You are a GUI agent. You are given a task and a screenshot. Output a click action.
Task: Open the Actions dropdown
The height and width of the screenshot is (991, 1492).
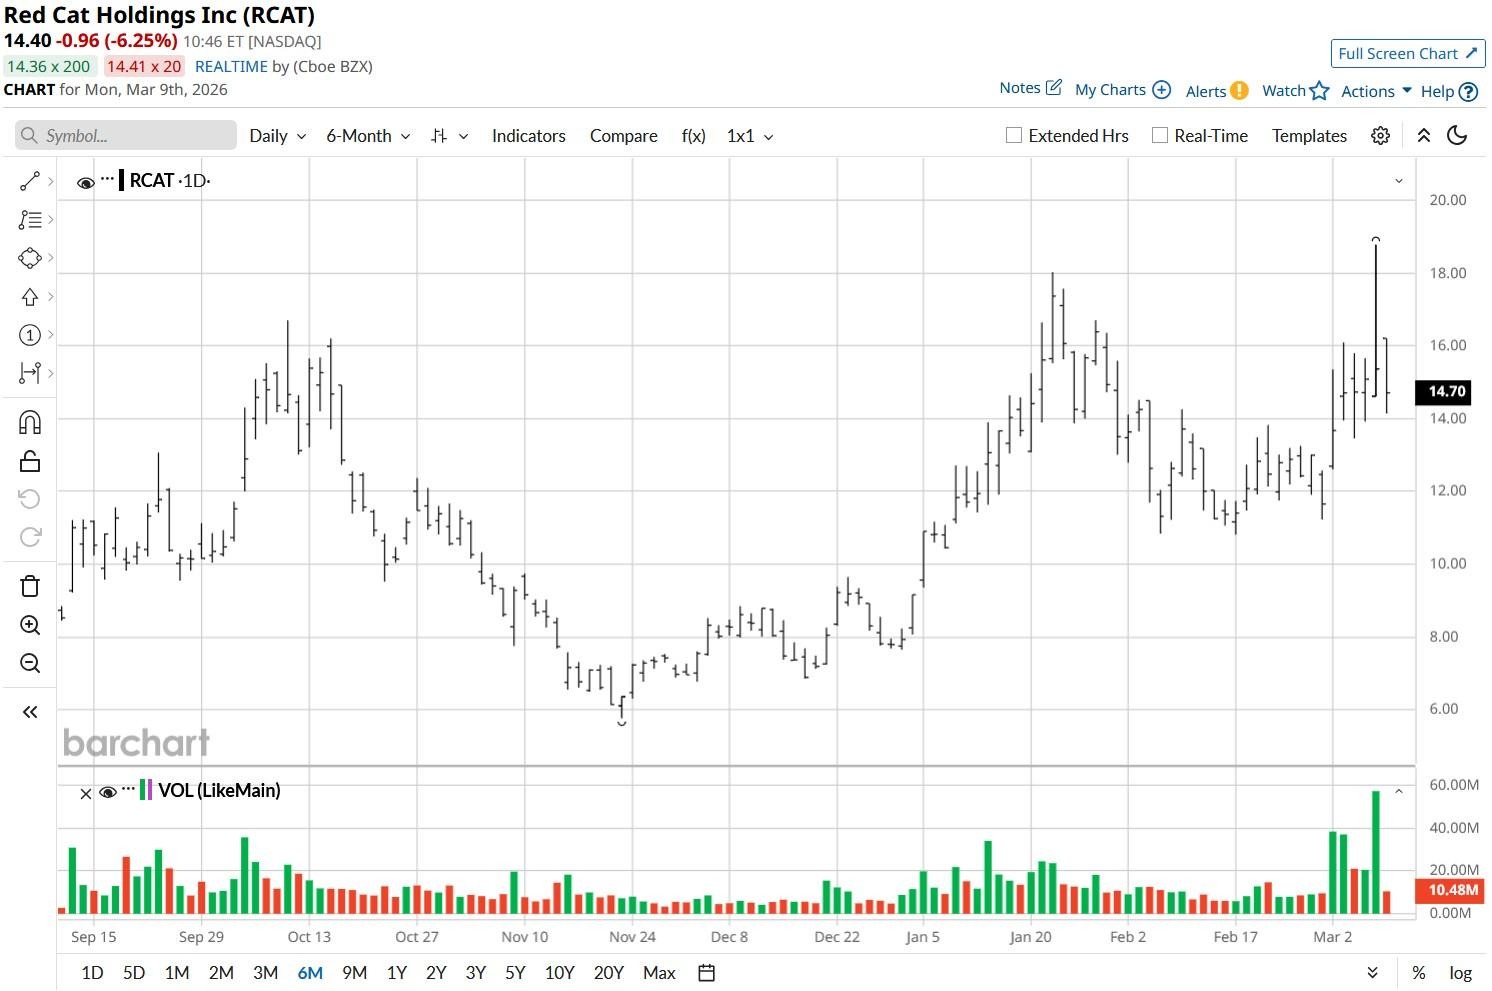coord(1376,91)
